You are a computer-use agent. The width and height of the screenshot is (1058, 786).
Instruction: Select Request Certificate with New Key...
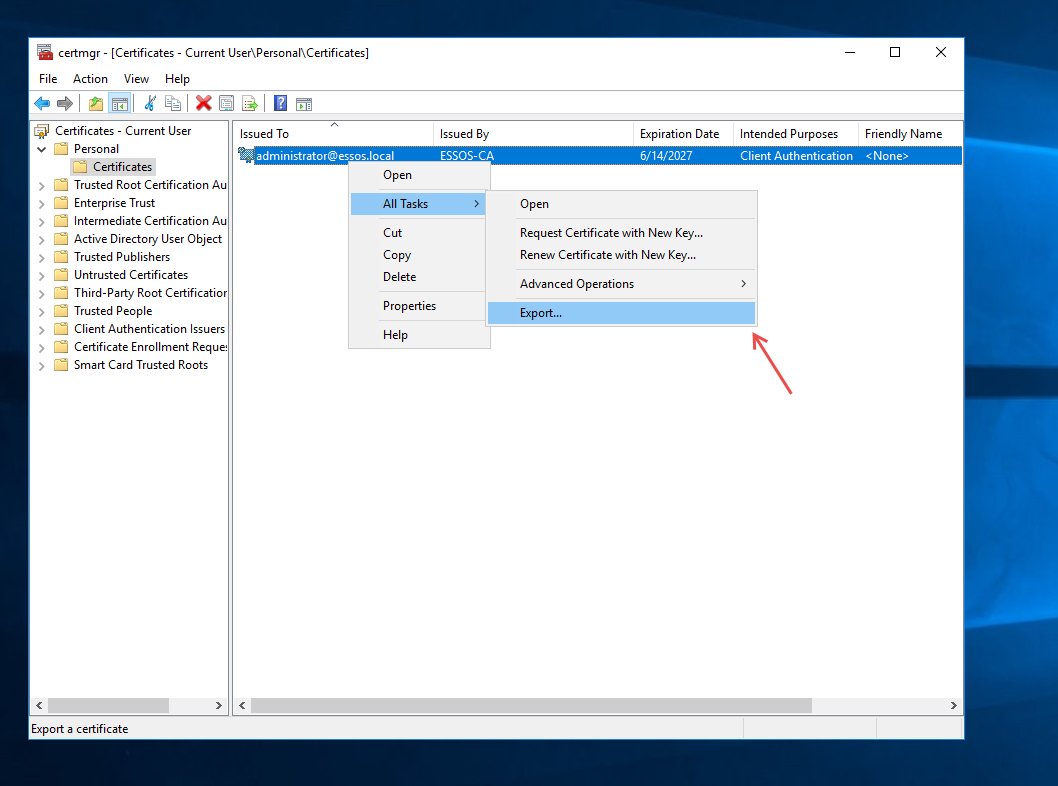[x=621, y=233]
